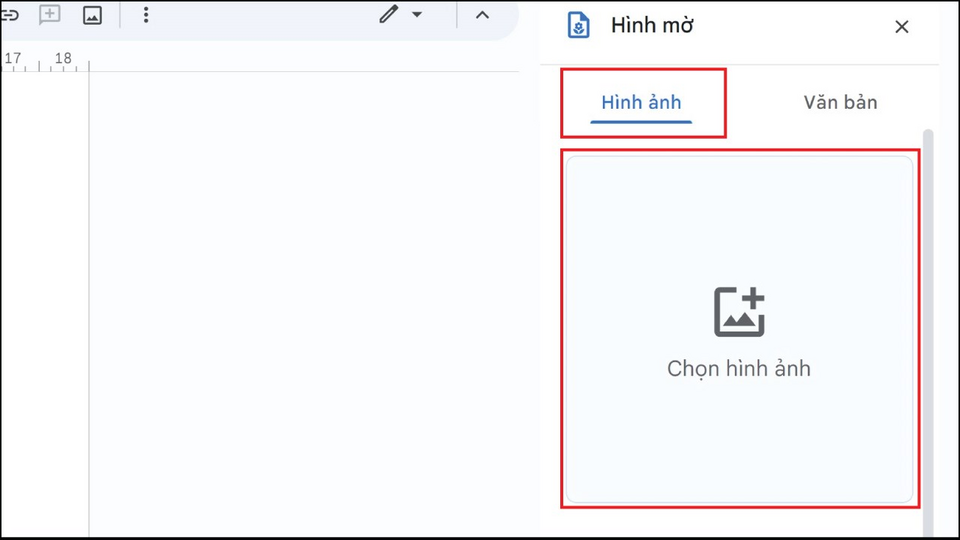Image resolution: width=960 pixels, height=540 pixels.
Task: Switch to the Hình ảnh tab
Action: pyautogui.click(x=641, y=102)
